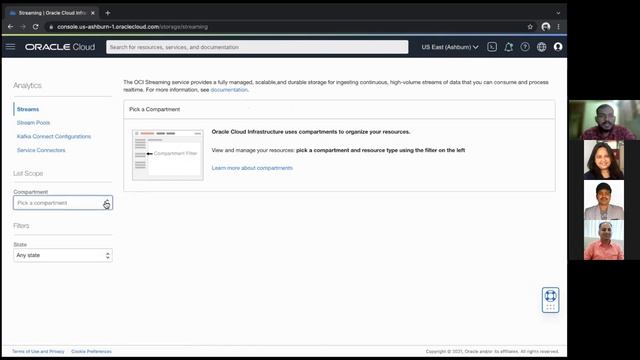Open Service Connectors in the sidebar

click(x=41, y=150)
